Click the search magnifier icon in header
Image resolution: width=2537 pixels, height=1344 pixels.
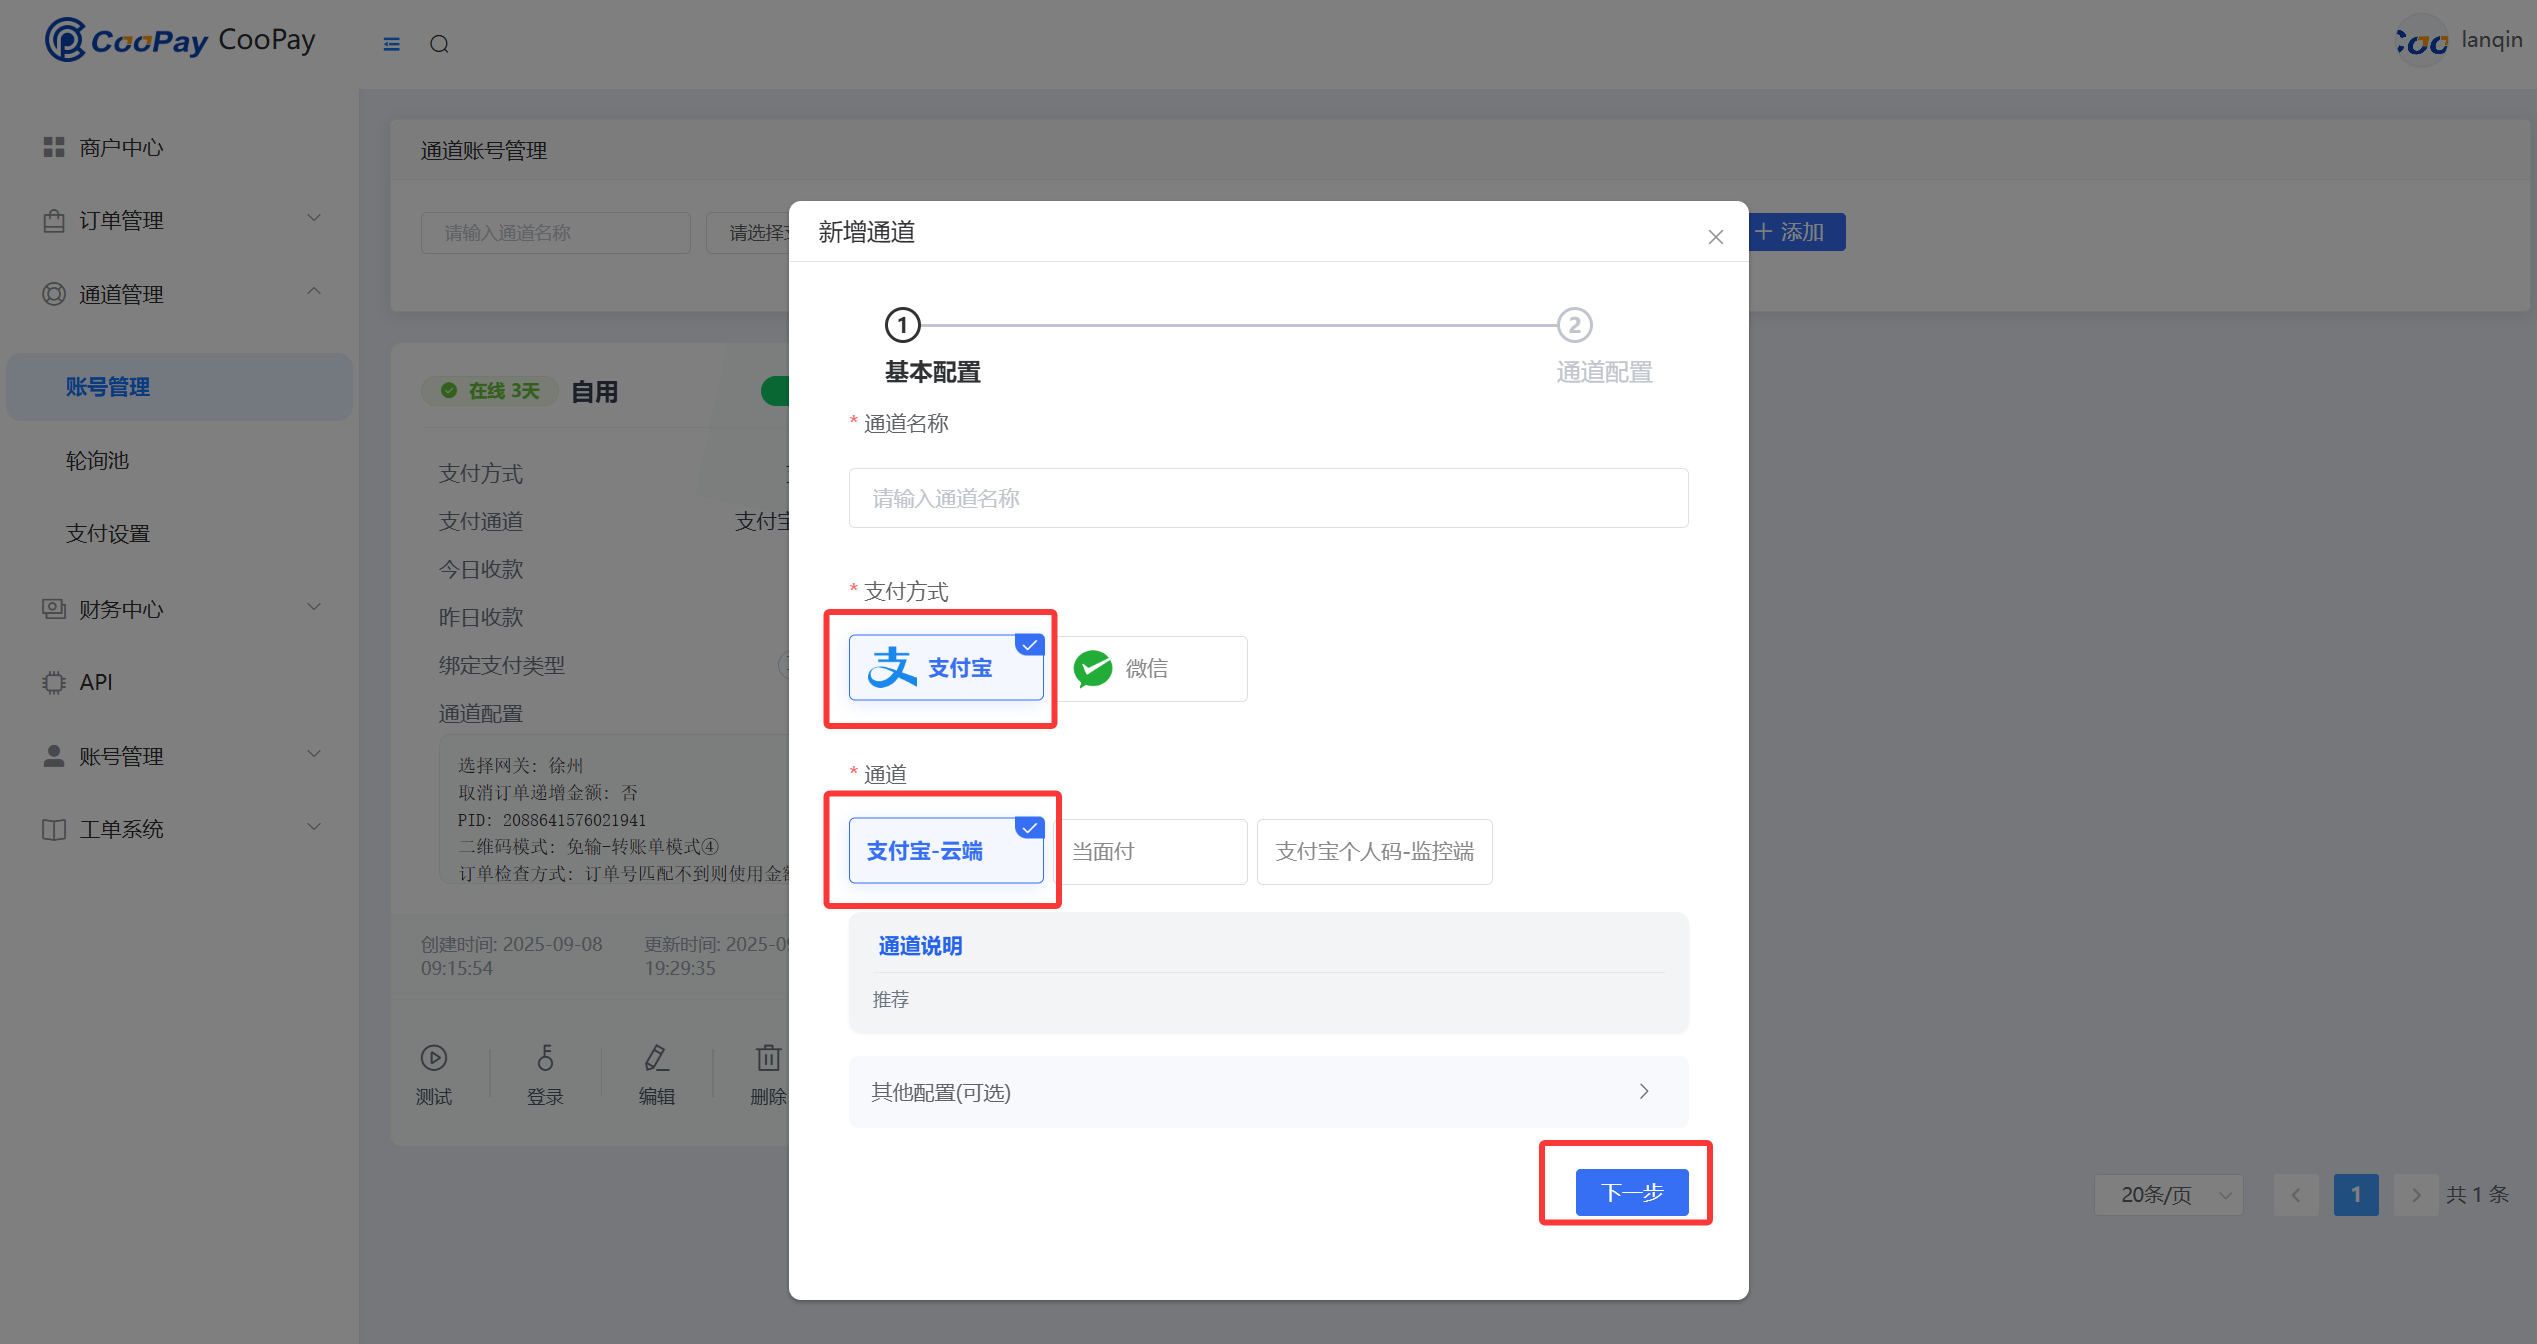[x=439, y=44]
